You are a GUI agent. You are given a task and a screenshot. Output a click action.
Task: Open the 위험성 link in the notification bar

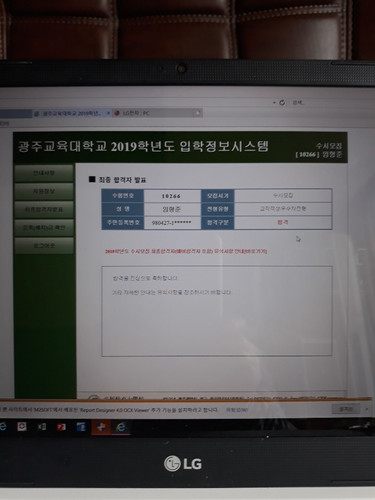pos(237,410)
